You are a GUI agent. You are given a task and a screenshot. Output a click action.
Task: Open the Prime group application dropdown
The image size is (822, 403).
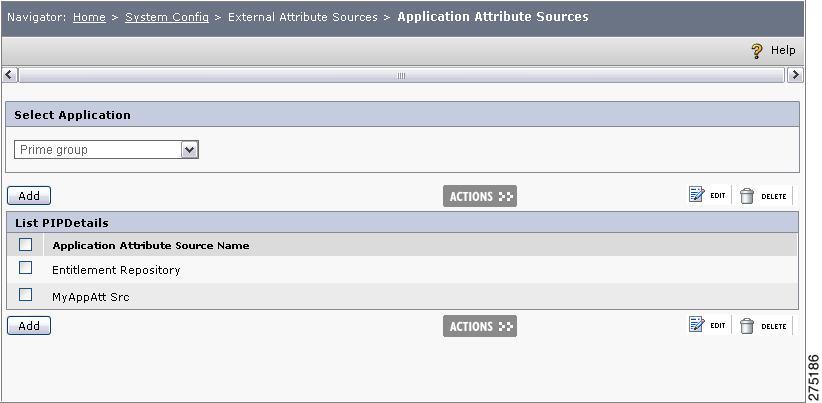click(x=106, y=150)
